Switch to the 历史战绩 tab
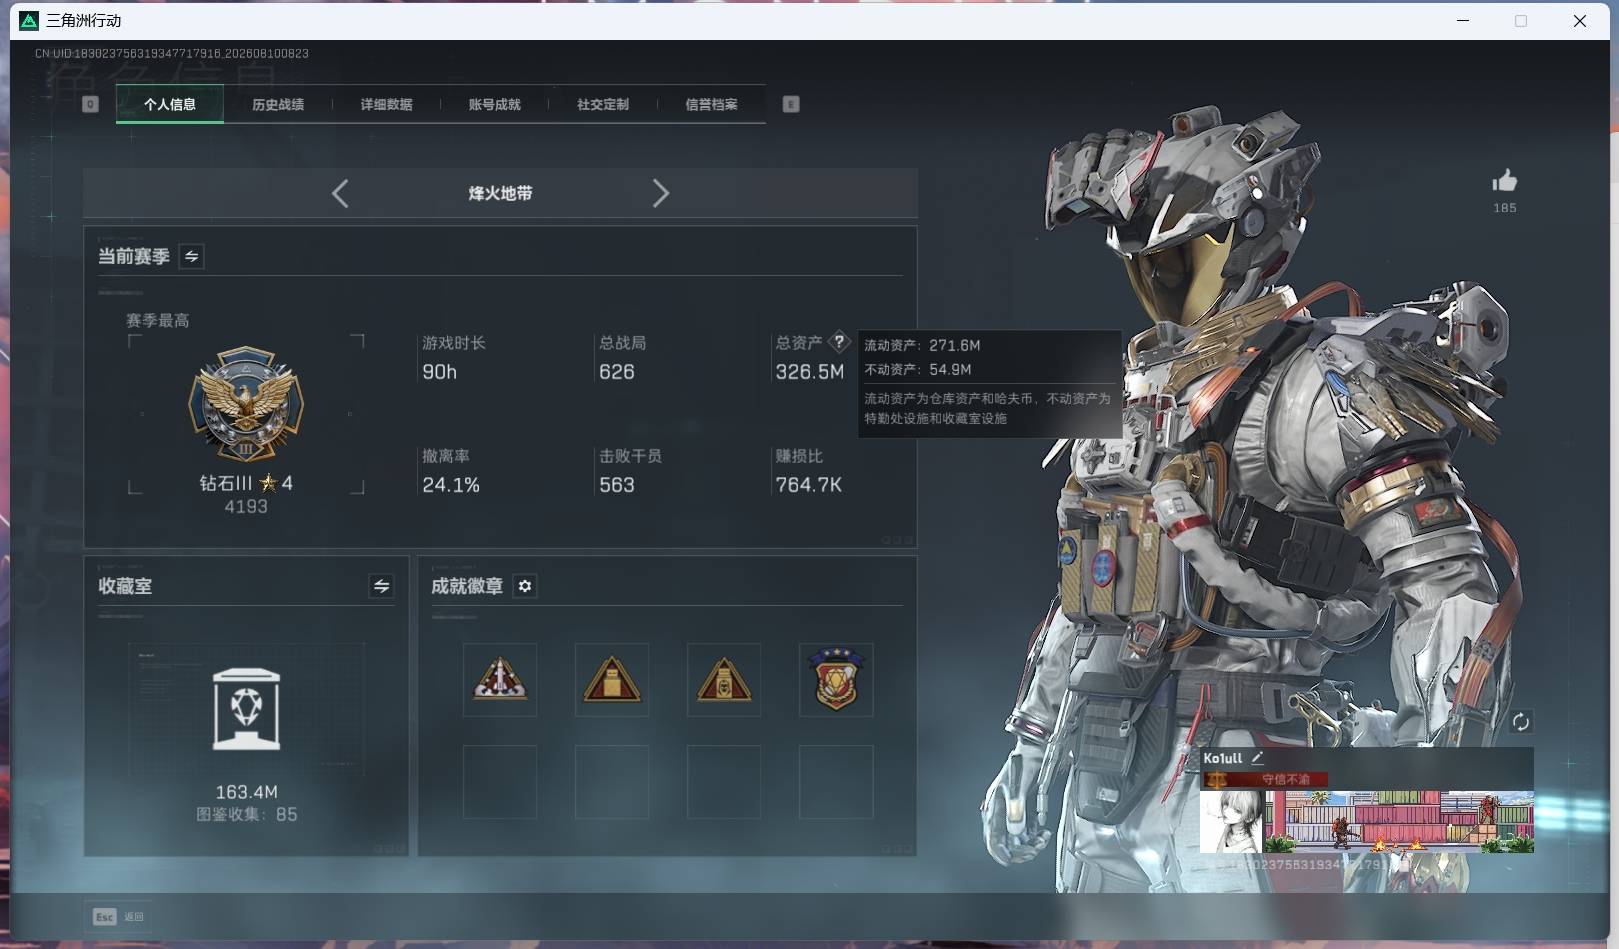 [278, 104]
